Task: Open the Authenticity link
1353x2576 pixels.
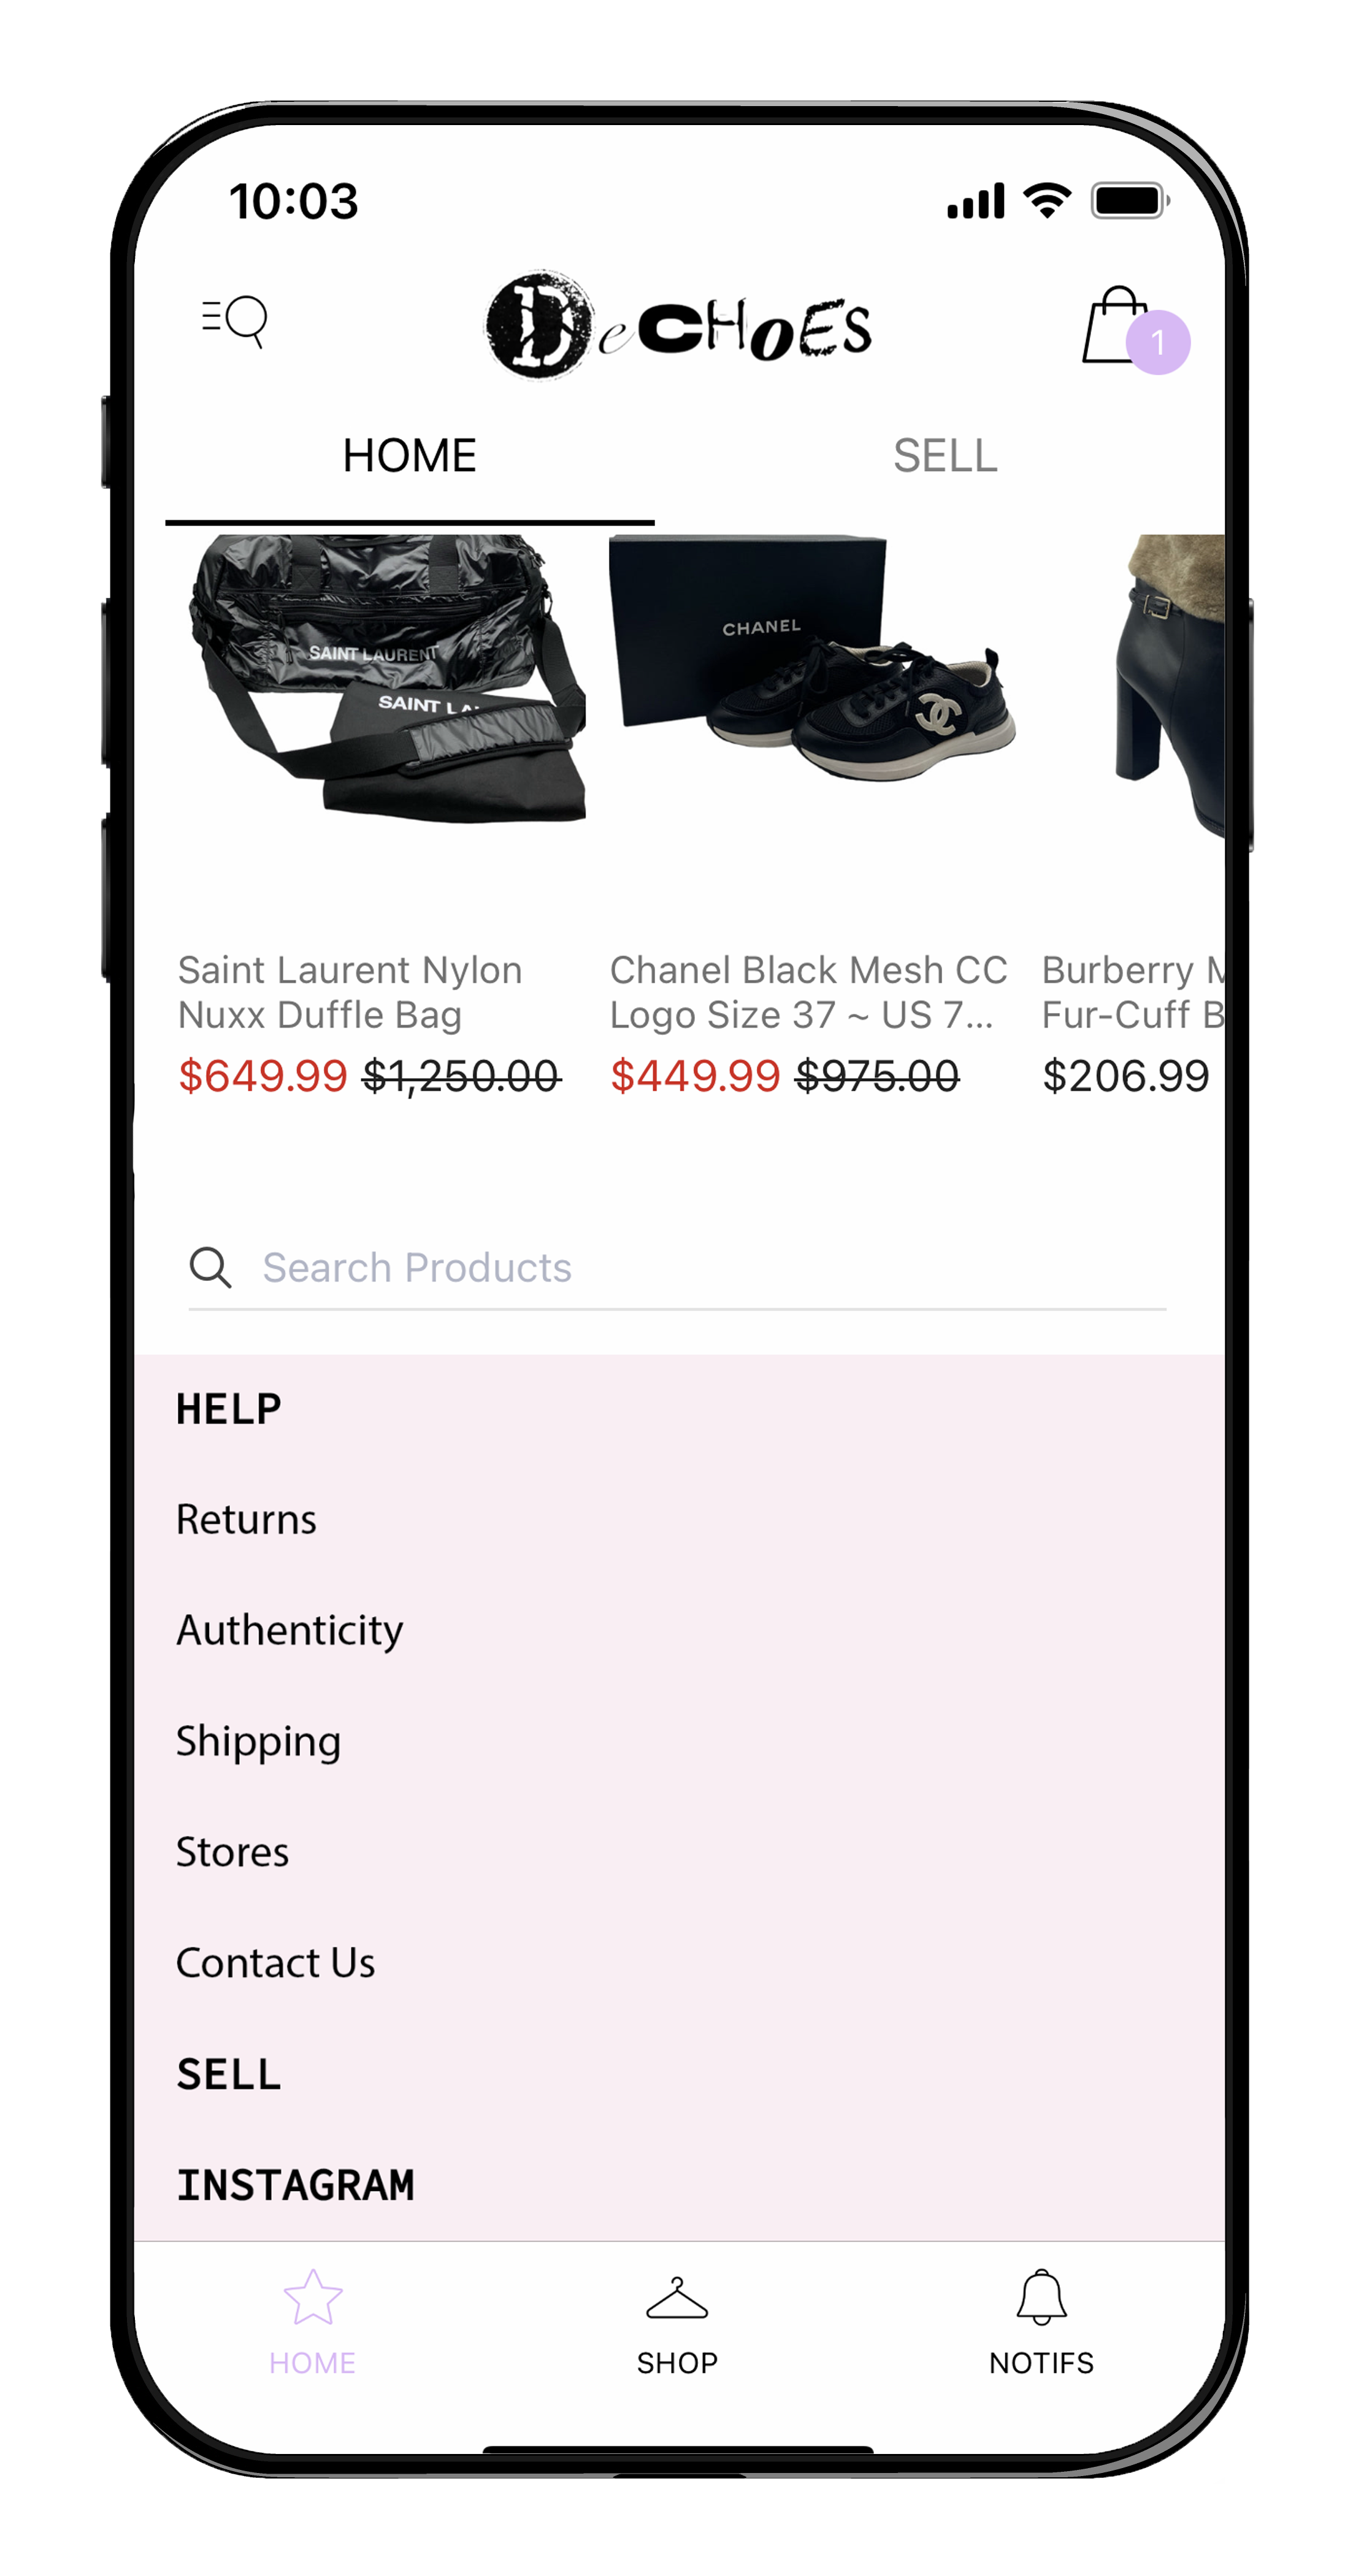Action: pos(290,1630)
